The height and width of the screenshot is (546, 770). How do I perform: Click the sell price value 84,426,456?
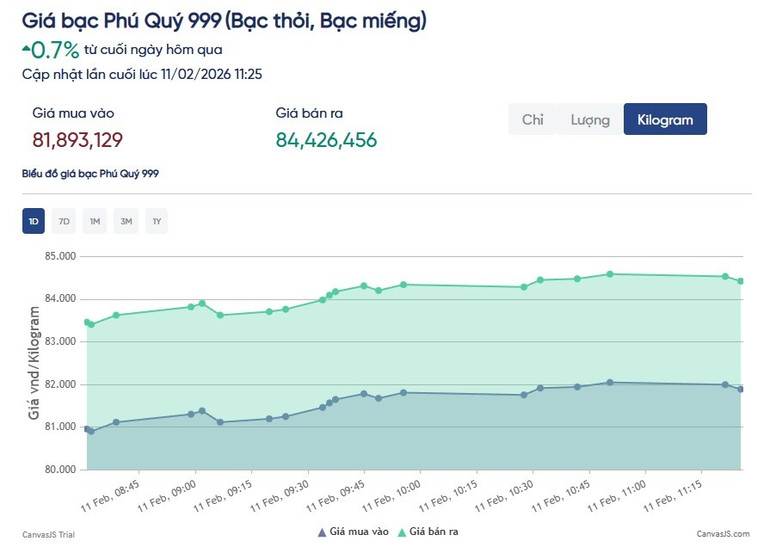point(326,140)
